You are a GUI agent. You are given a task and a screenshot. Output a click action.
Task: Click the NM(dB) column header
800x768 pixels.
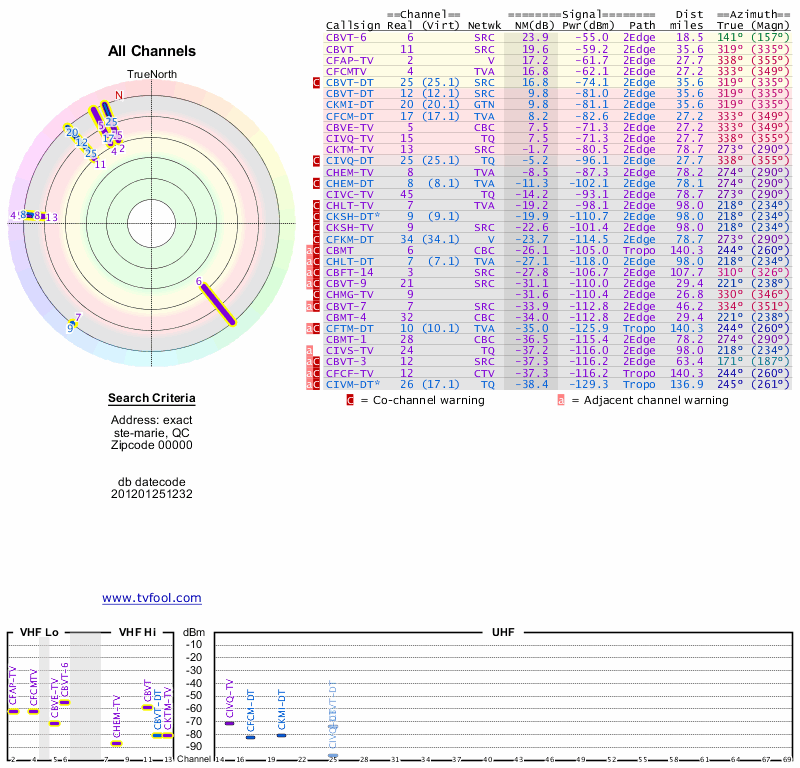[531, 25]
